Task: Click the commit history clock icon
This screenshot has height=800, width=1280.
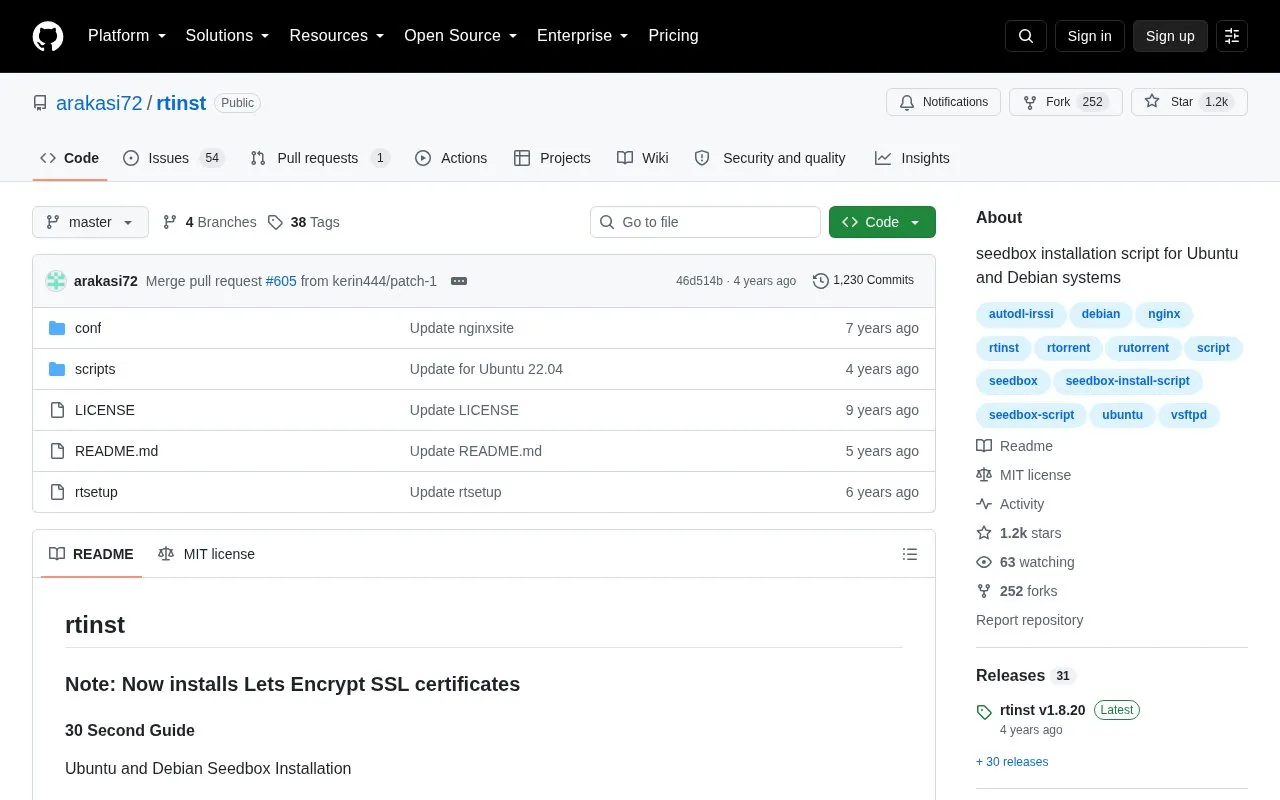Action: coord(821,281)
